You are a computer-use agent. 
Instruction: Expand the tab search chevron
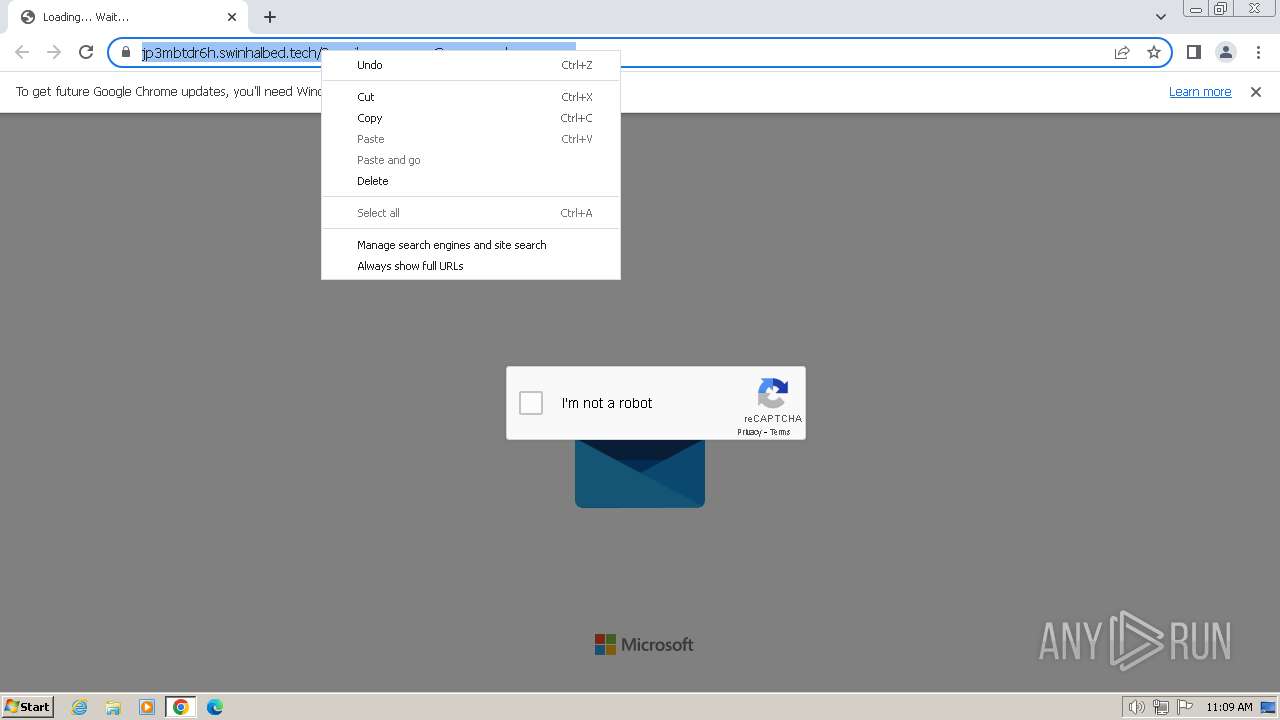pos(1160,17)
